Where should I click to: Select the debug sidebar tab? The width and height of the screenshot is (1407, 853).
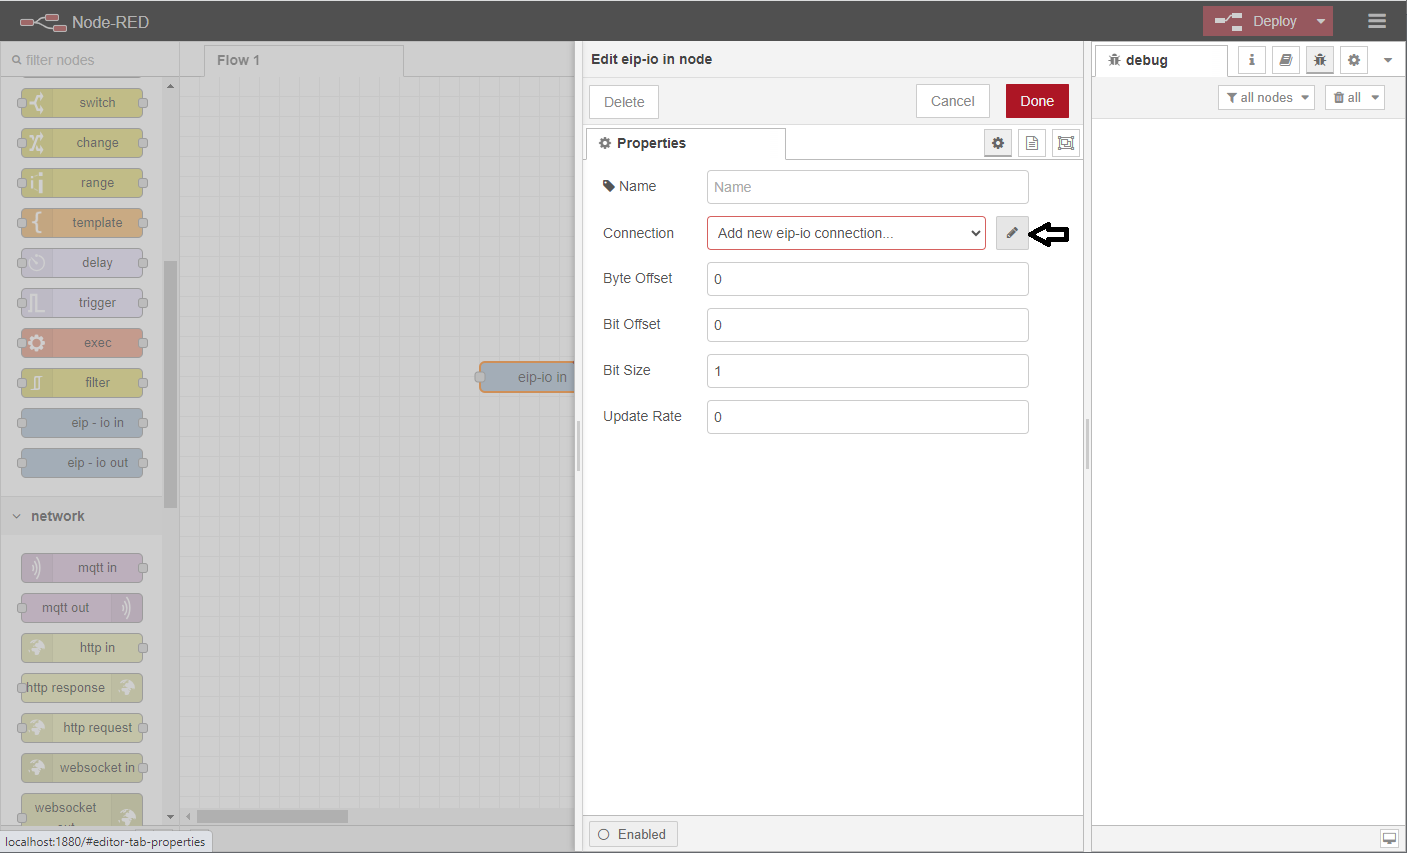1162,60
